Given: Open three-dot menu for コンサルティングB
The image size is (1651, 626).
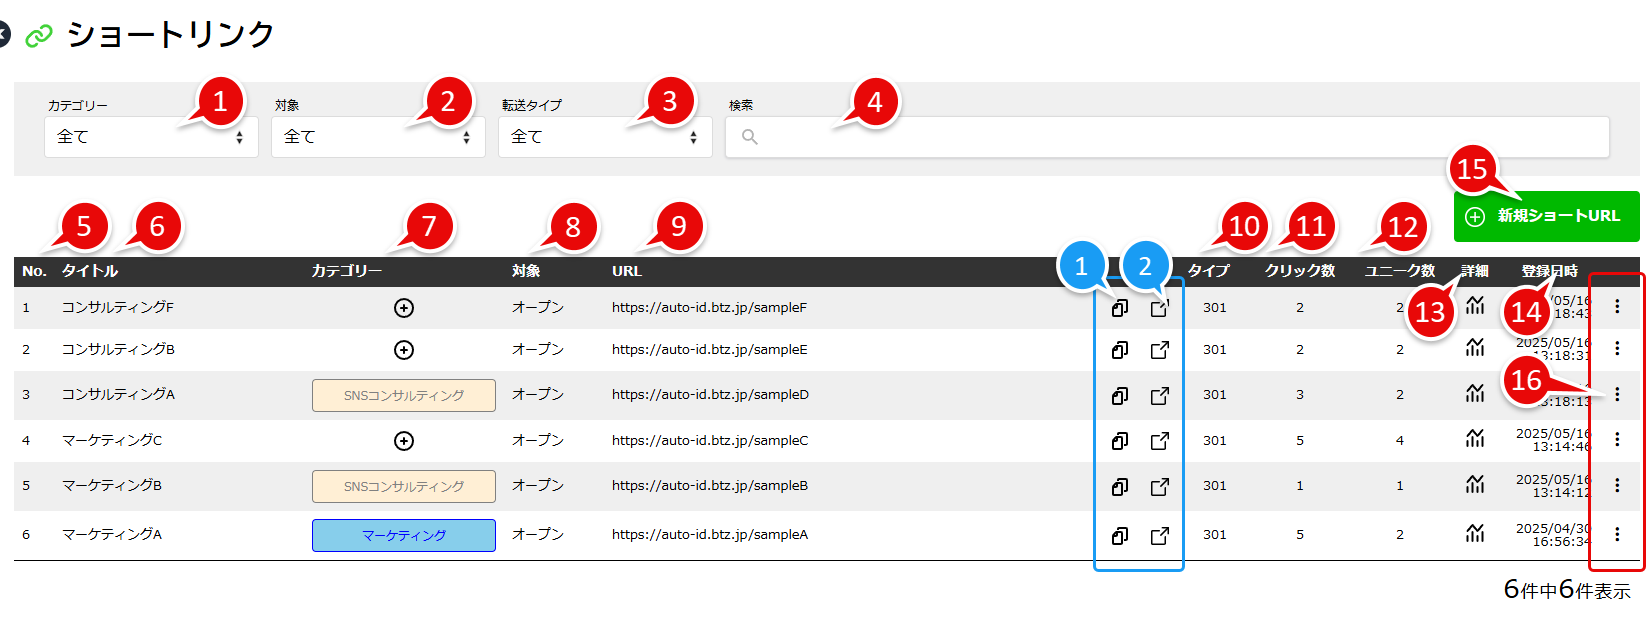Looking at the screenshot, I should (1617, 349).
